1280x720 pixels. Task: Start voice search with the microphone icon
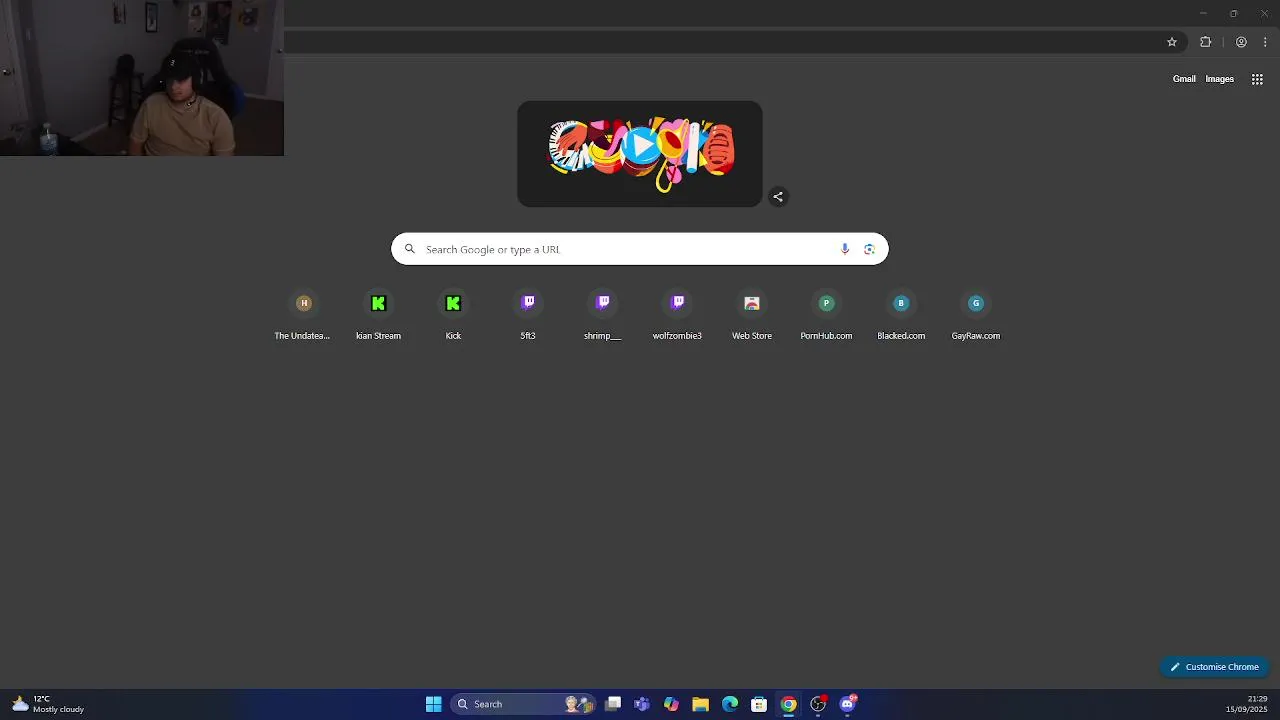tap(845, 249)
